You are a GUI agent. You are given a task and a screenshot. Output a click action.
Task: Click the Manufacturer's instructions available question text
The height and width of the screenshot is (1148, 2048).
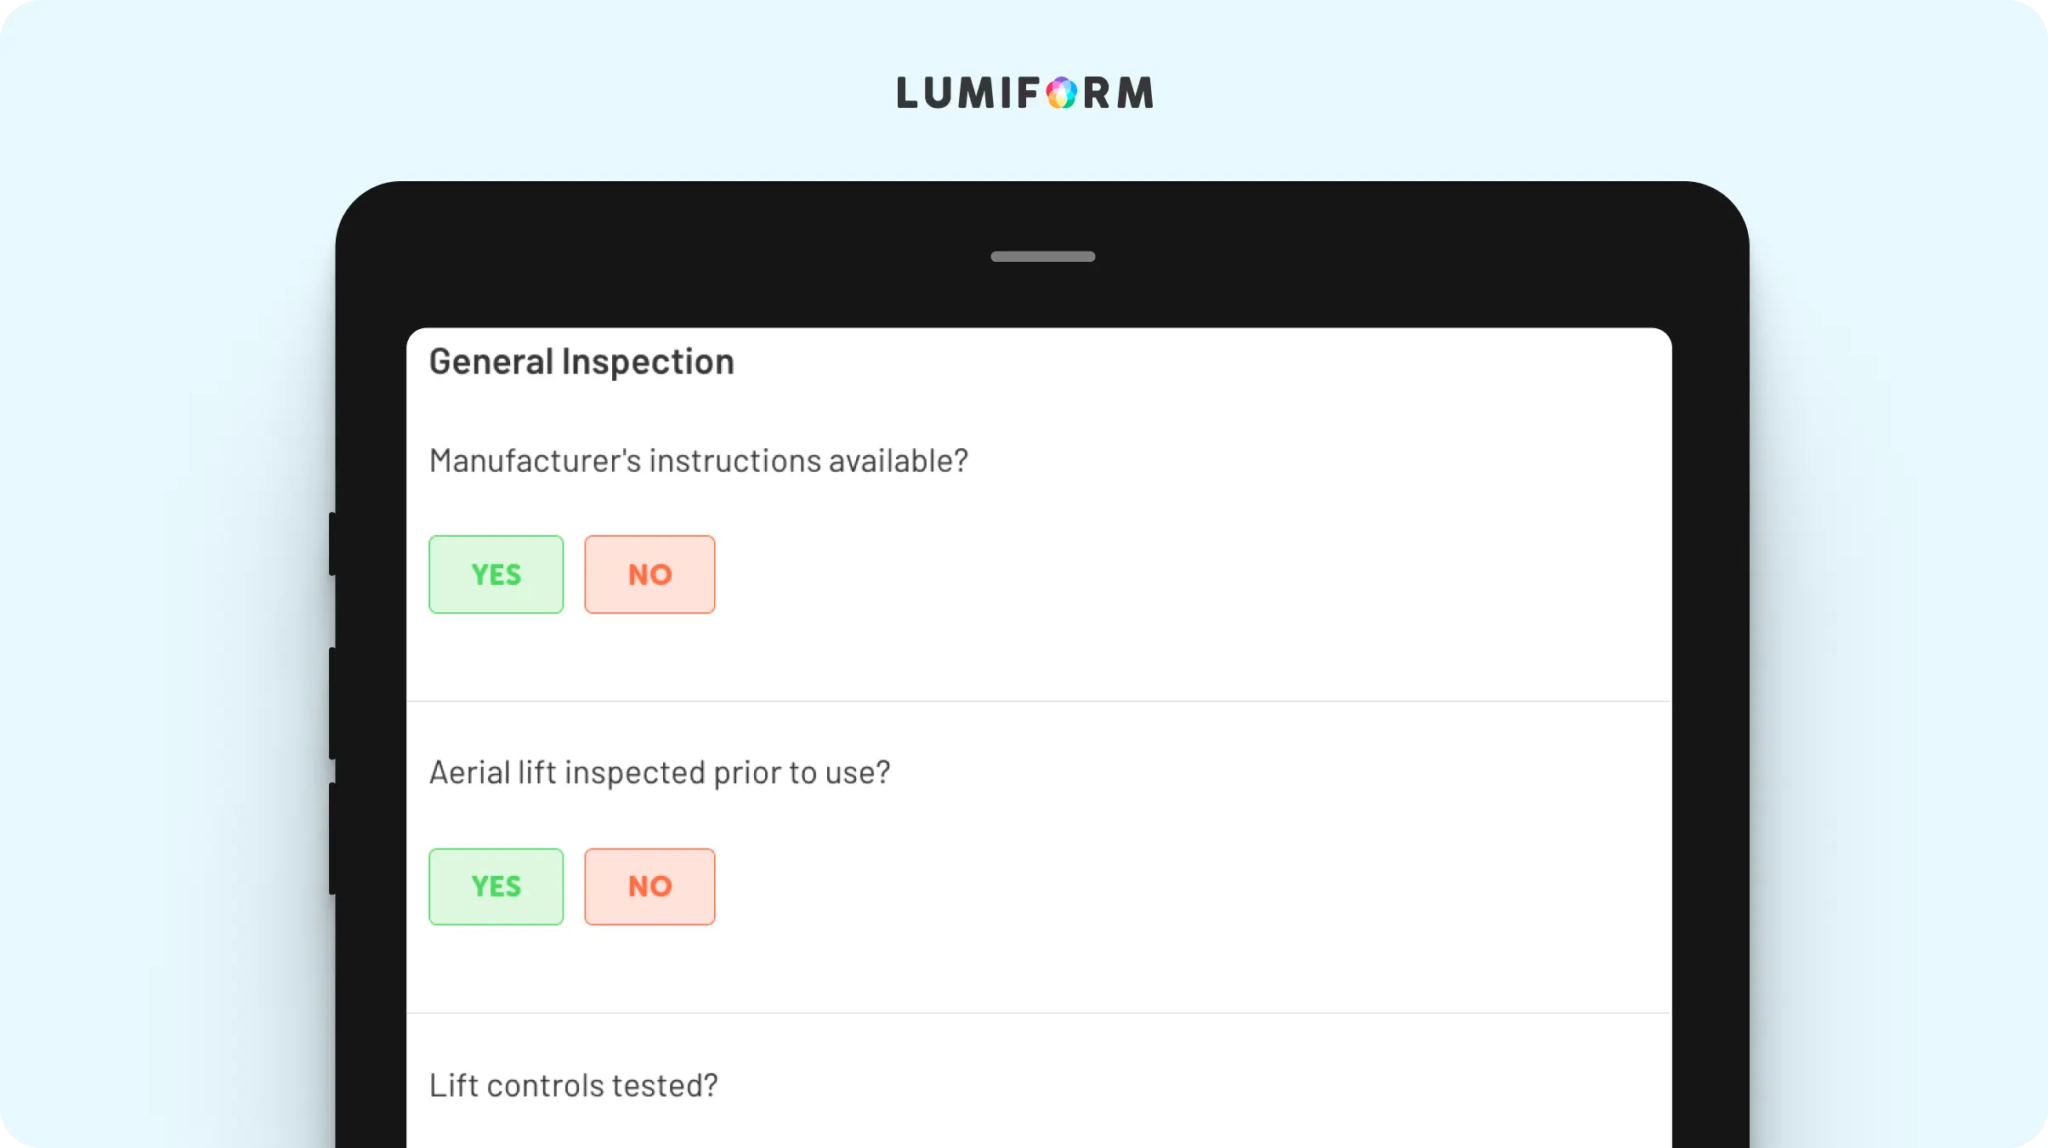[x=698, y=461]
